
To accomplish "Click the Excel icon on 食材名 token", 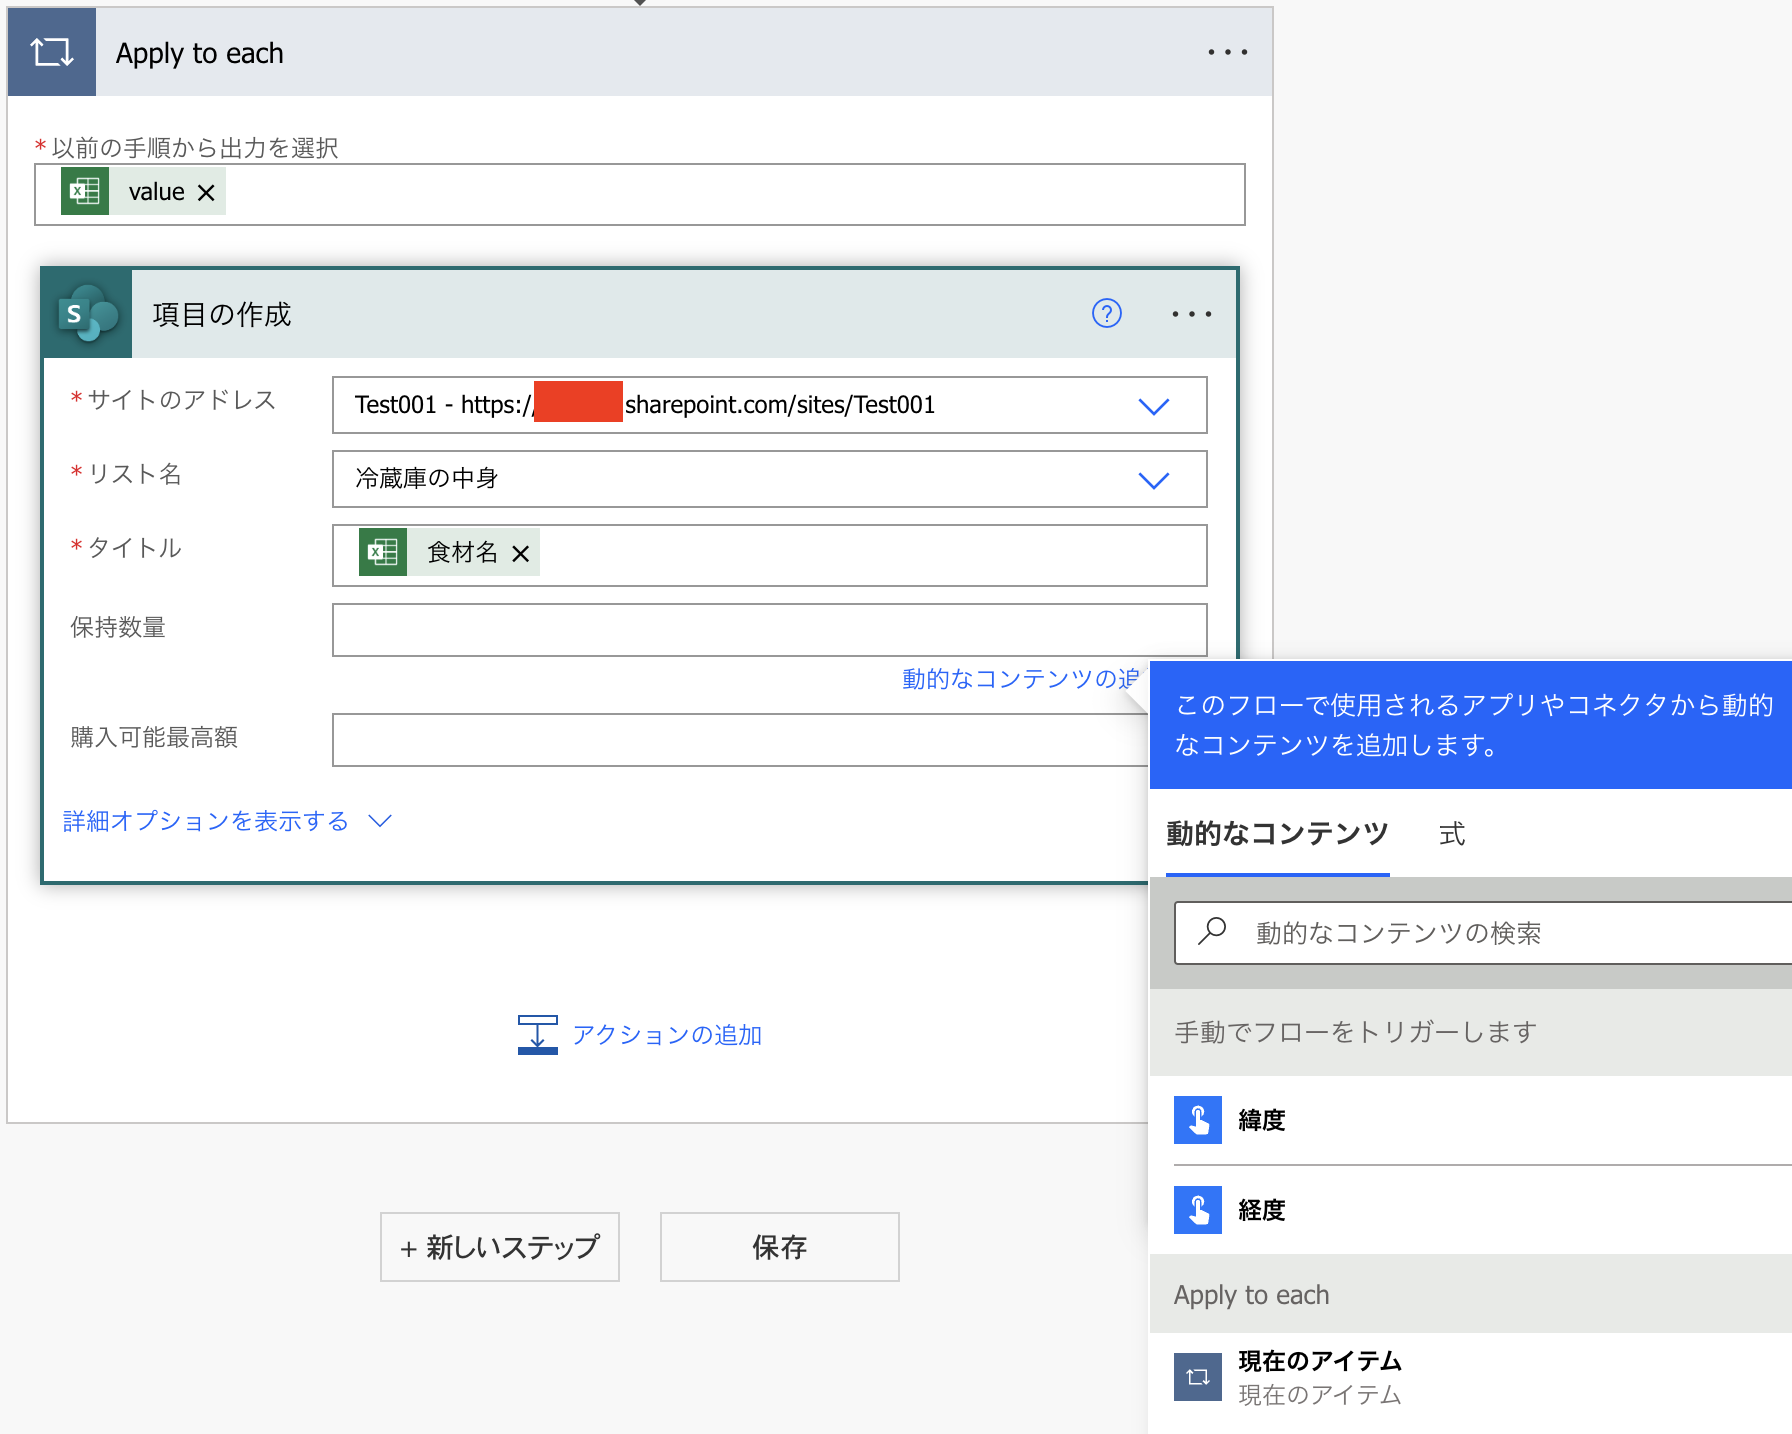I will 383,552.
